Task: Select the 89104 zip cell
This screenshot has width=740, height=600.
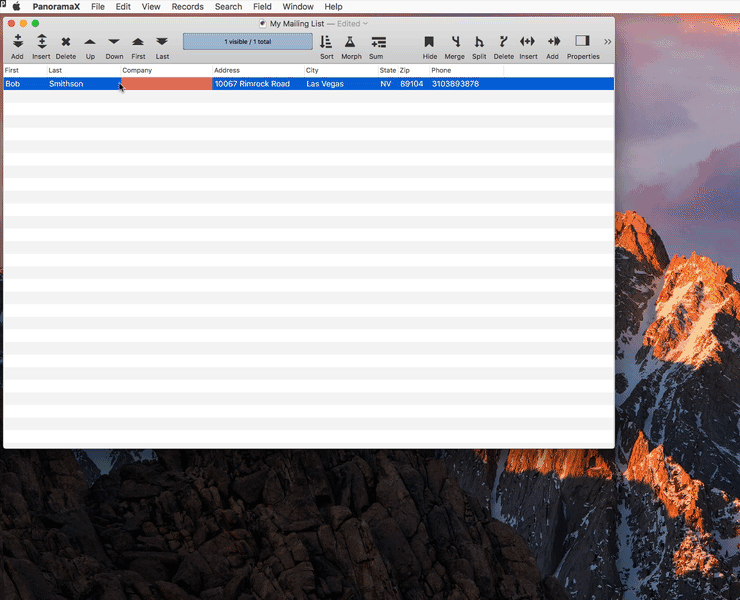Action: pos(414,84)
